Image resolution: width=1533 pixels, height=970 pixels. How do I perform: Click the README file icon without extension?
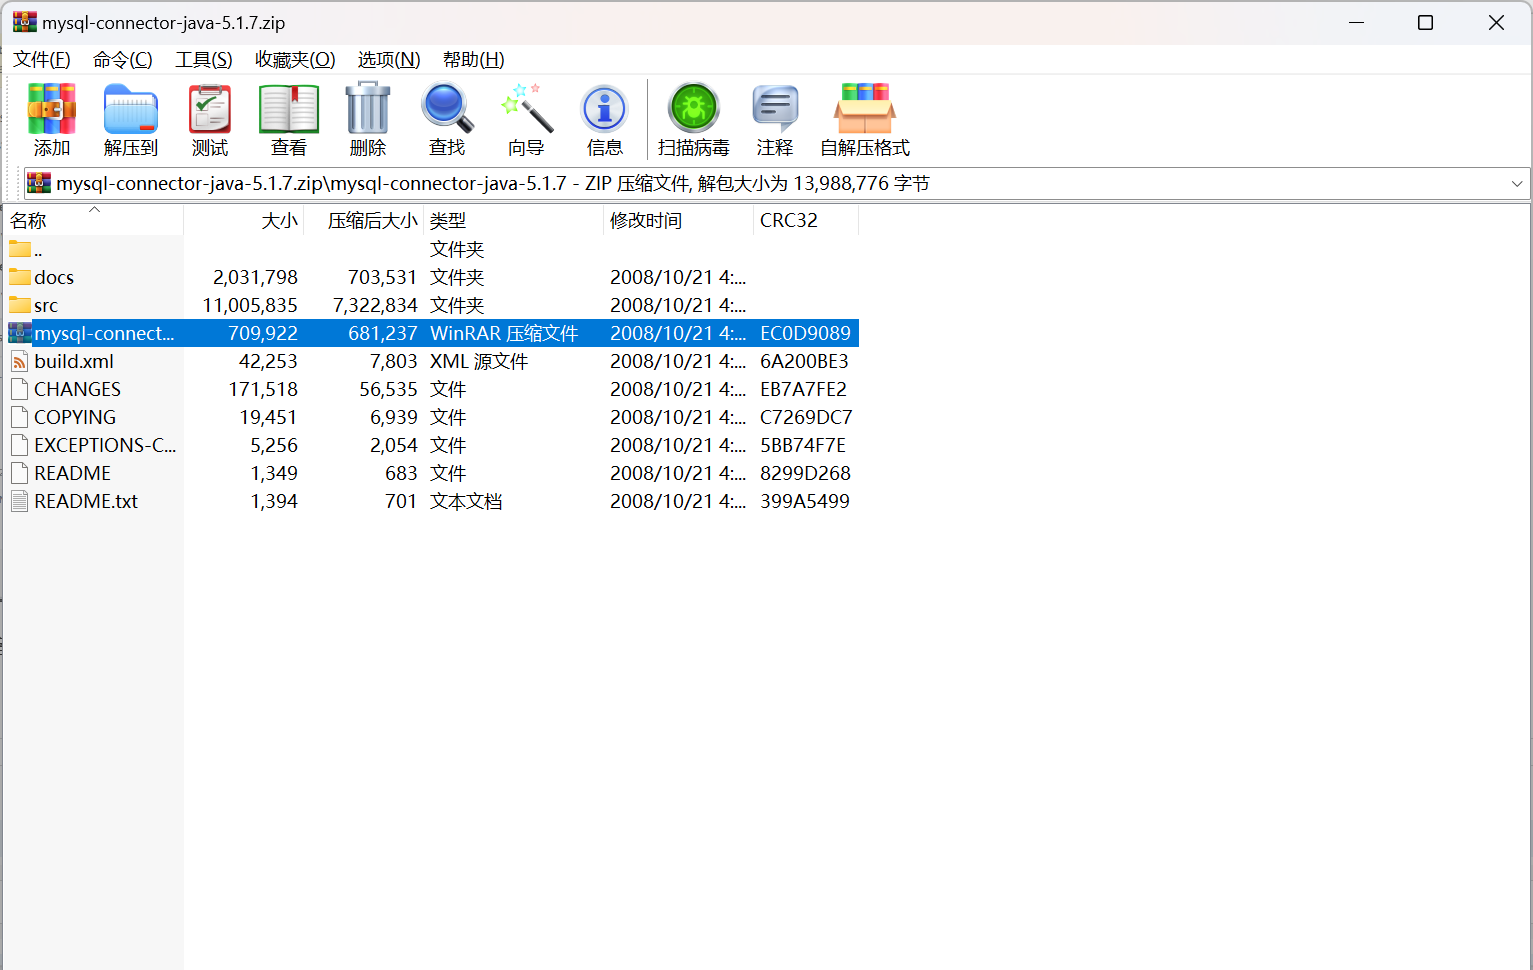coord(20,473)
